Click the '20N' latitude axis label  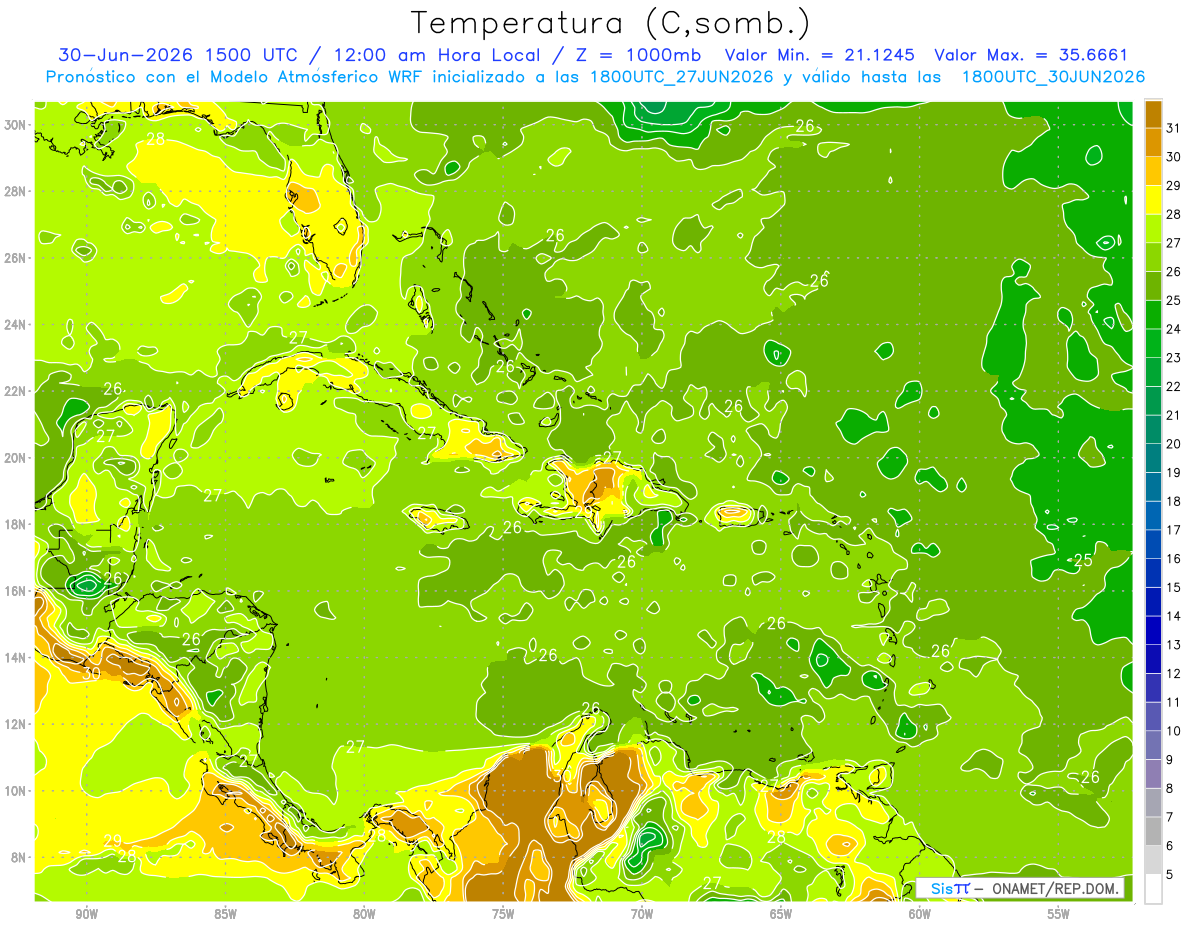[17, 457]
